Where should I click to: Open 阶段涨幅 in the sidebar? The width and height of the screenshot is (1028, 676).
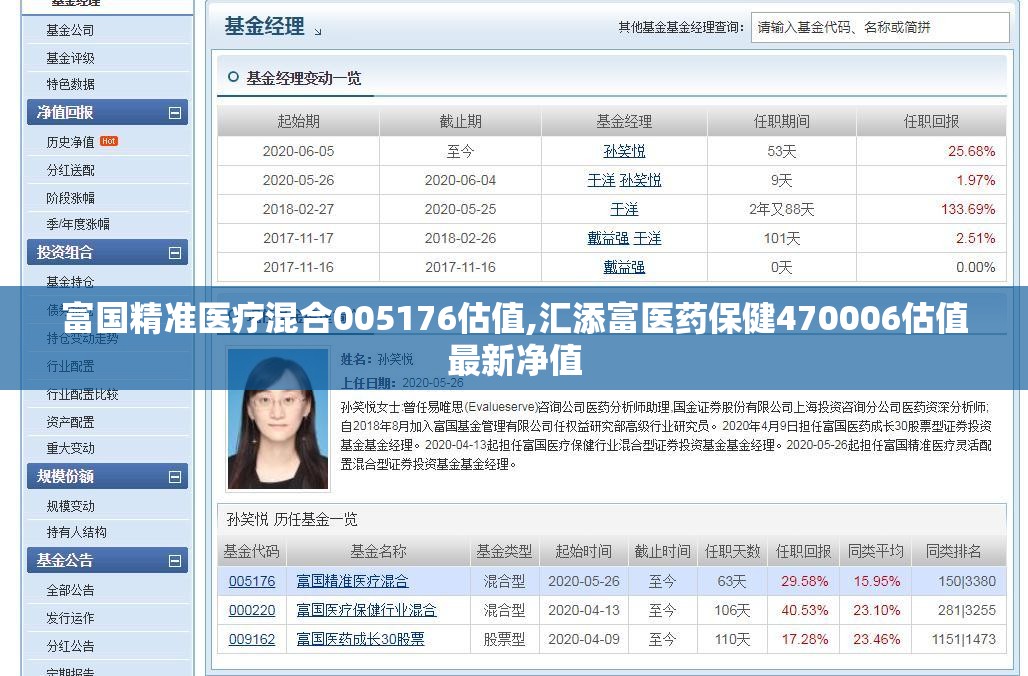tap(70, 198)
